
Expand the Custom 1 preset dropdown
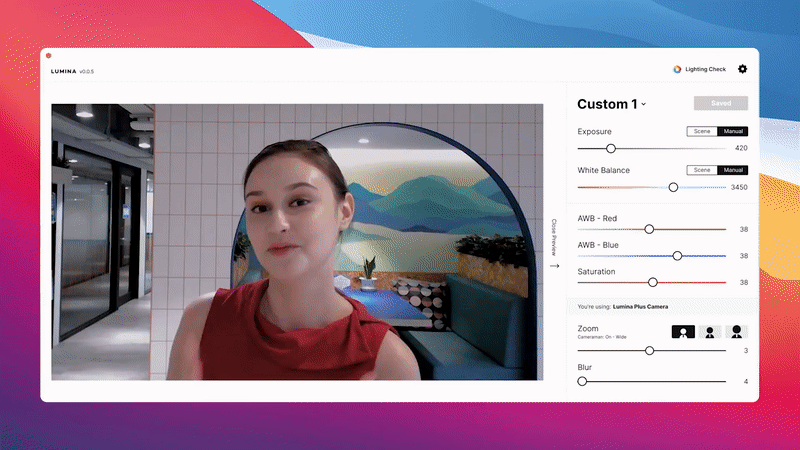[x=612, y=104]
